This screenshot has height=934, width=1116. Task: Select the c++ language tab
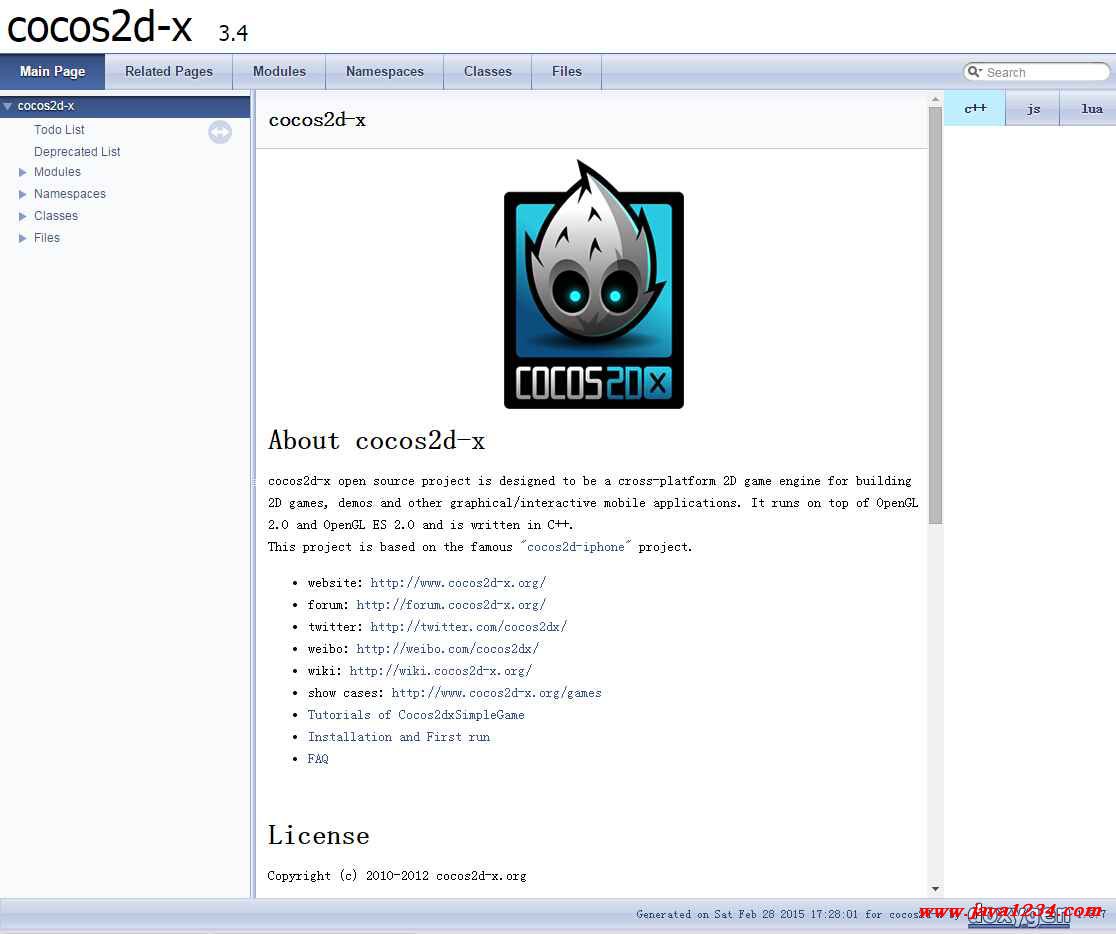click(x=974, y=108)
